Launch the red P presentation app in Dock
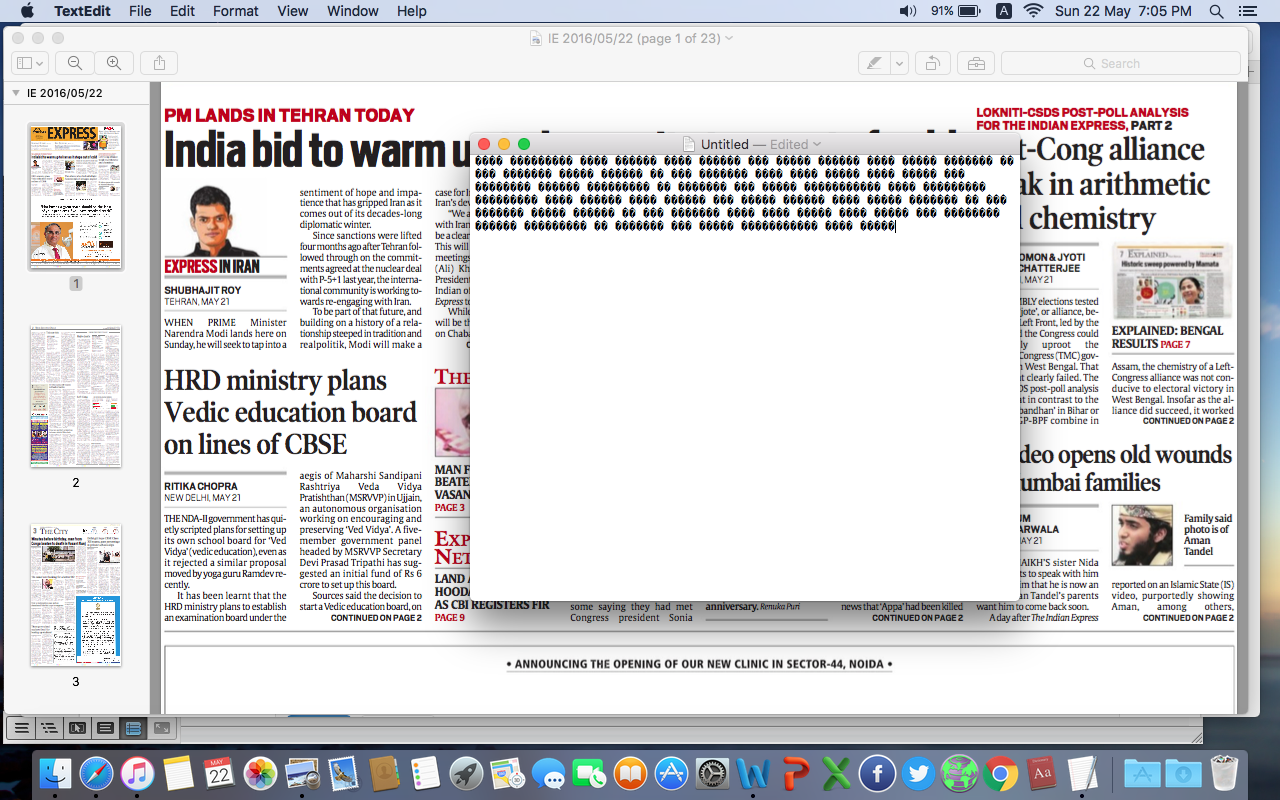 pos(795,773)
